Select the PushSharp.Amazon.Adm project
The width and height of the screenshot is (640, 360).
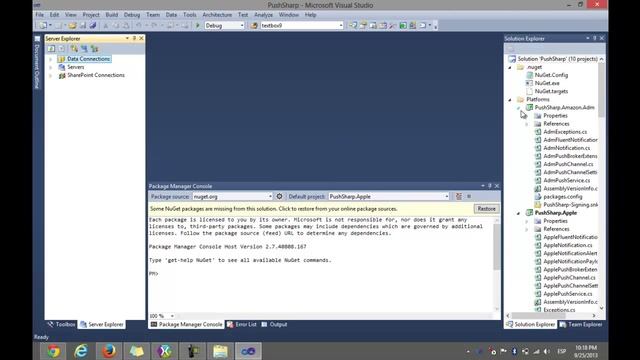[x=564, y=108]
